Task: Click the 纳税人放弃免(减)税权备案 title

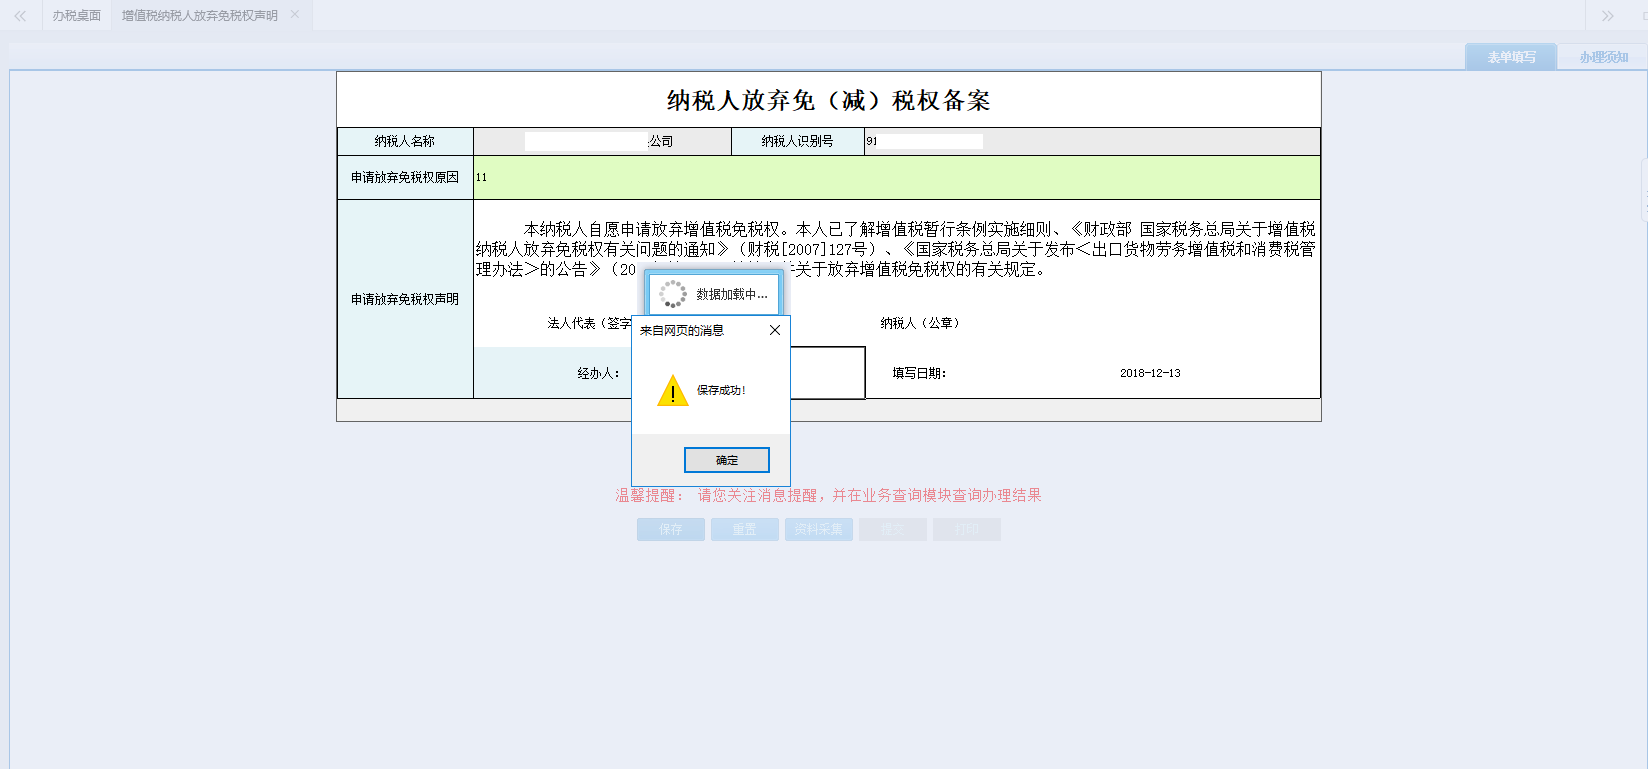Action: [828, 100]
